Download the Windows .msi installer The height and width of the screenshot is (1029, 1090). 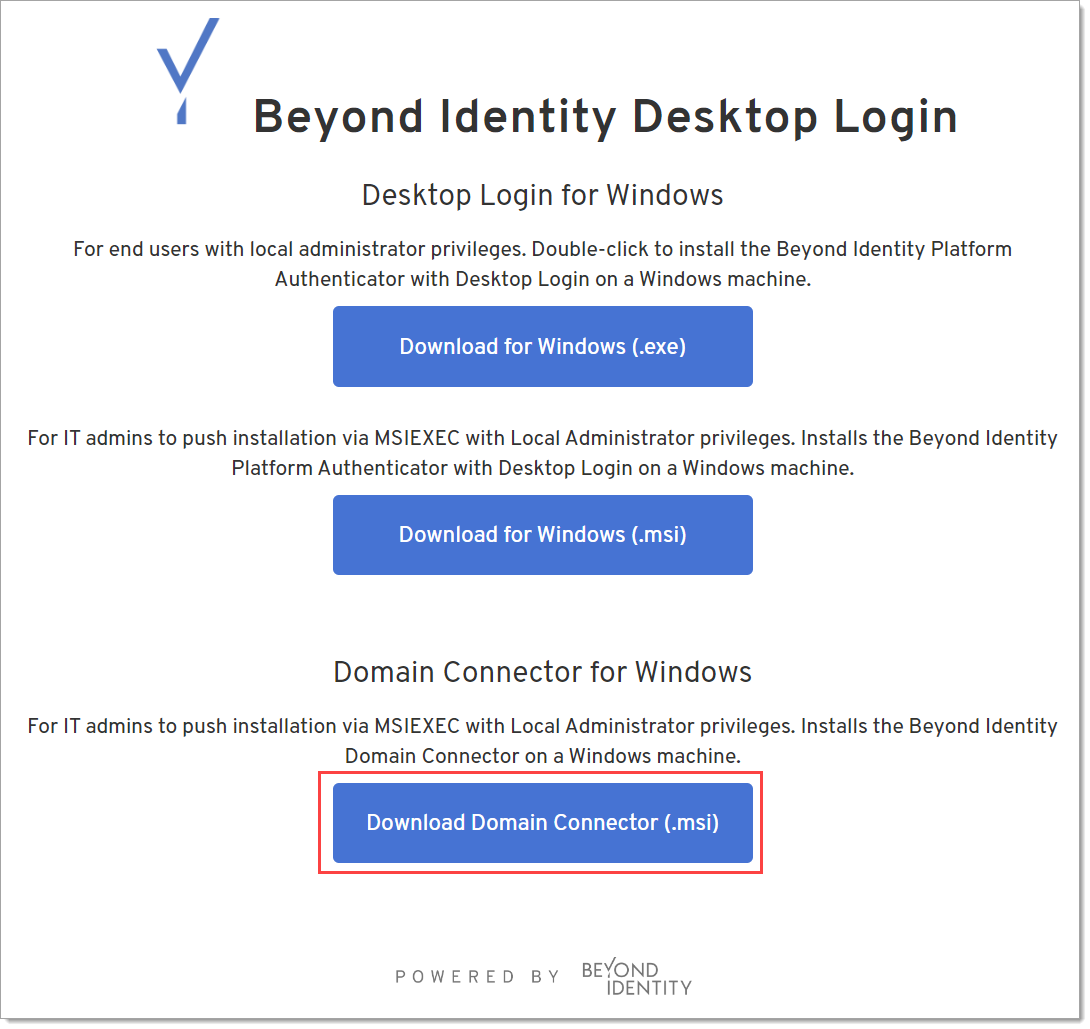(x=542, y=535)
